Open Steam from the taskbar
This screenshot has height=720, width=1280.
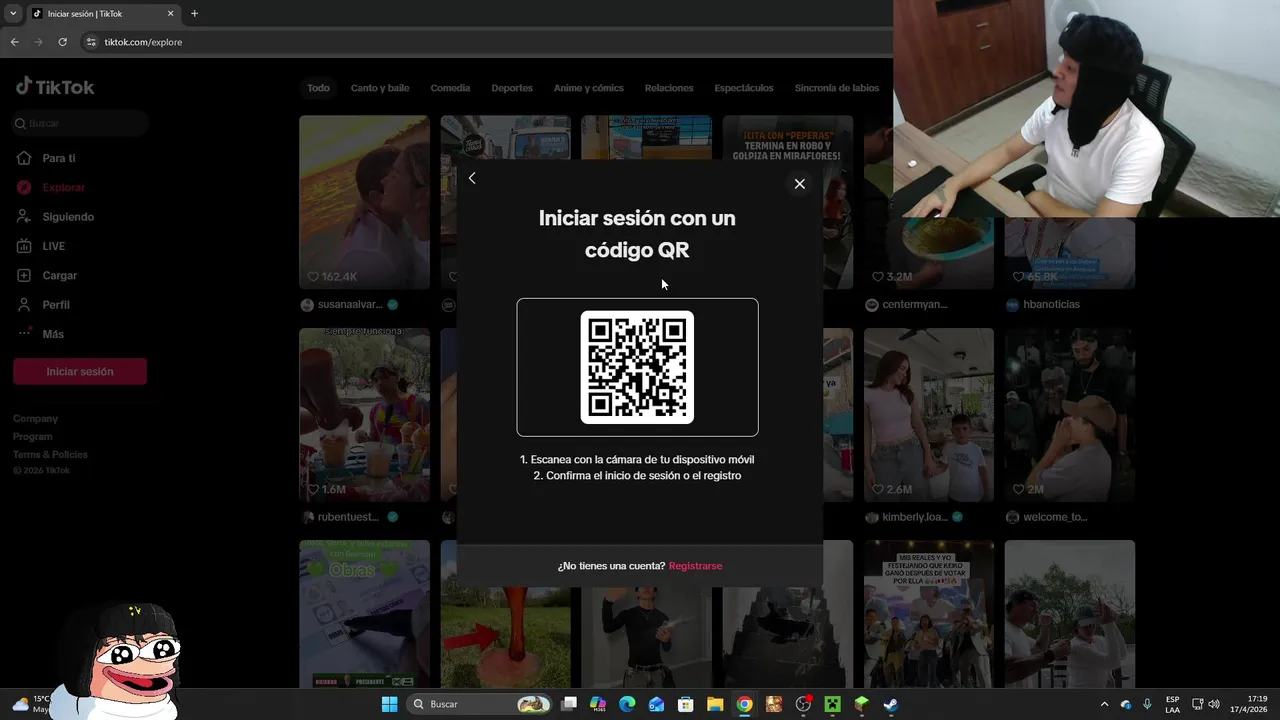click(891, 704)
